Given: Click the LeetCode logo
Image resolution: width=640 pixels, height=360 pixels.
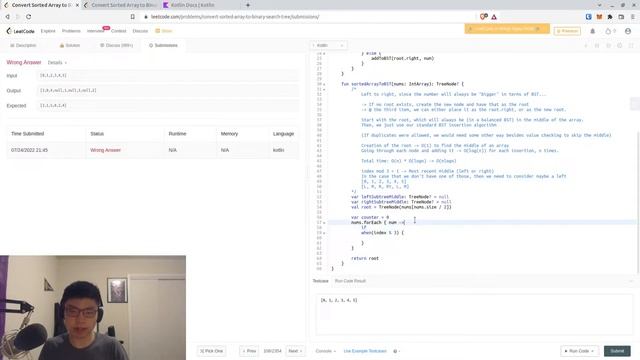Looking at the screenshot, I should pyautogui.click(x=21, y=31).
